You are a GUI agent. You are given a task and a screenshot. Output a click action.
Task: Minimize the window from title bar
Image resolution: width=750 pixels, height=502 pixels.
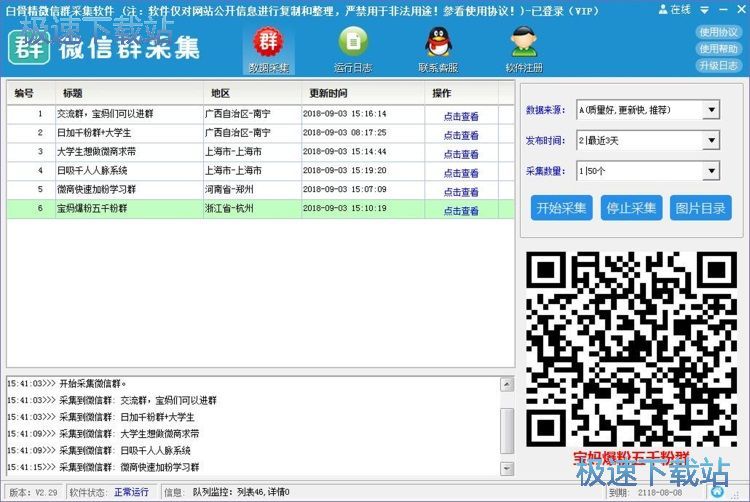click(x=723, y=10)
